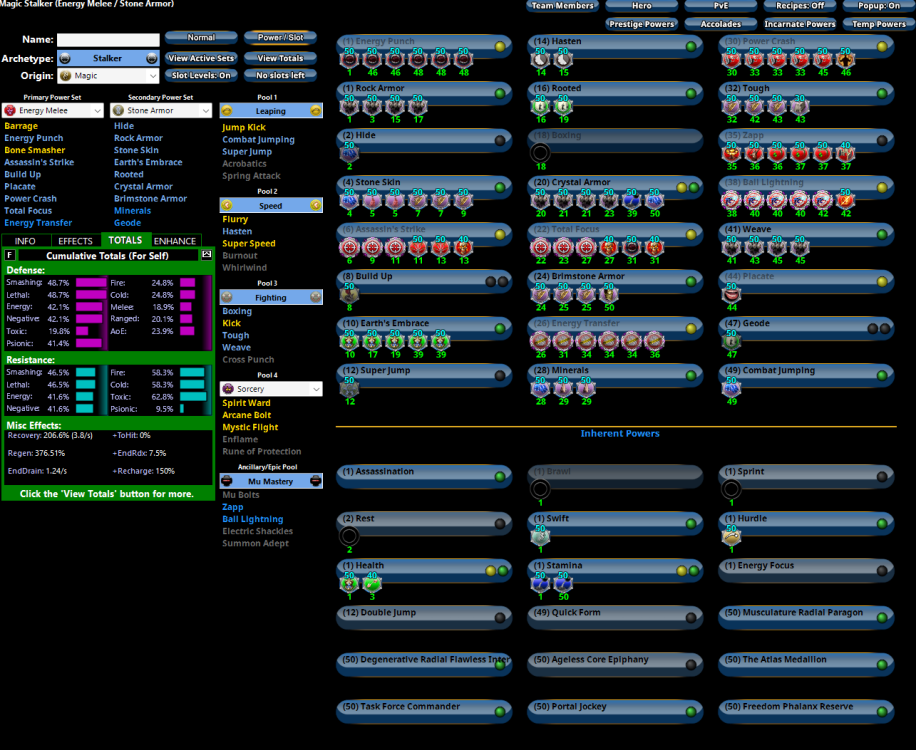Click the Smashing defense magenta bar
This screenshot has width=916, height=750.
(90, 283)
